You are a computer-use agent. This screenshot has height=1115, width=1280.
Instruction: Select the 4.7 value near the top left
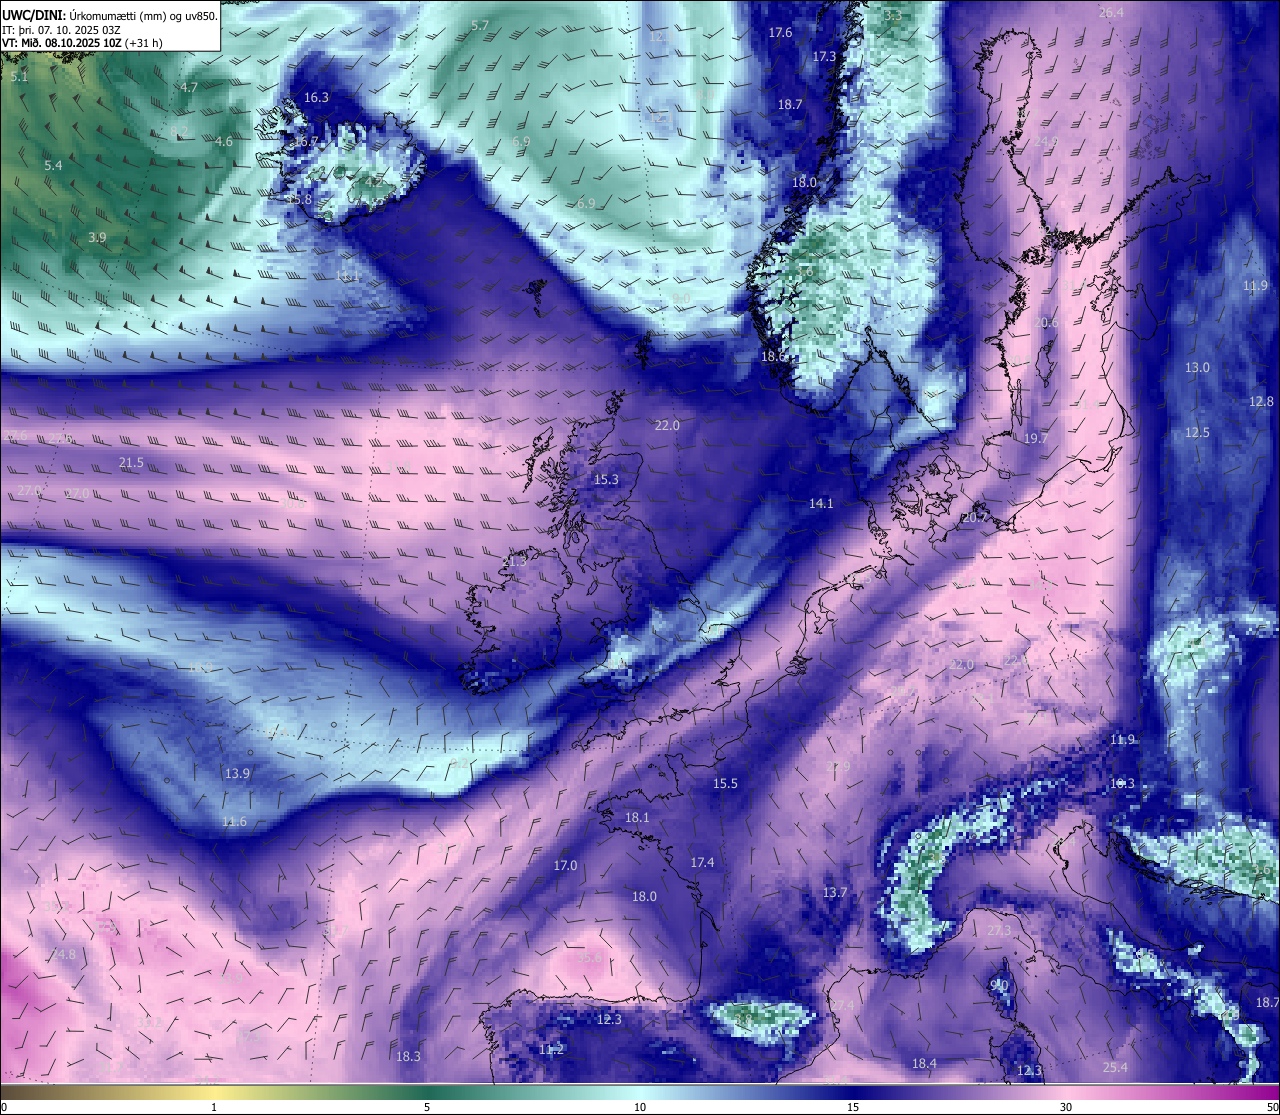[188, 87]
